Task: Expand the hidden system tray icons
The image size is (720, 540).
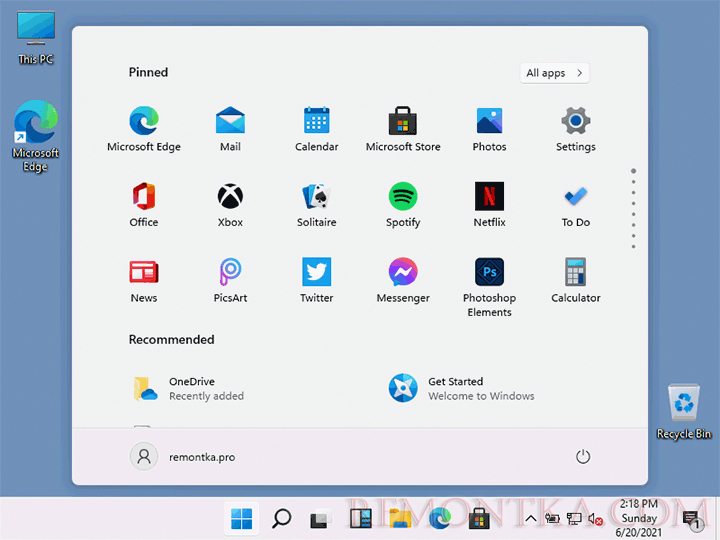Action: [x=531, y=519]
